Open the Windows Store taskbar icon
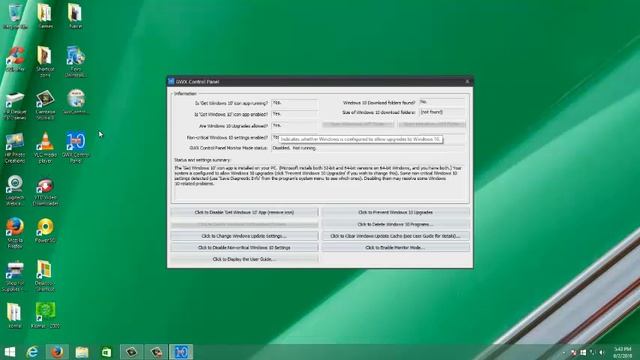The image size is (640, 360). (106, 352)
